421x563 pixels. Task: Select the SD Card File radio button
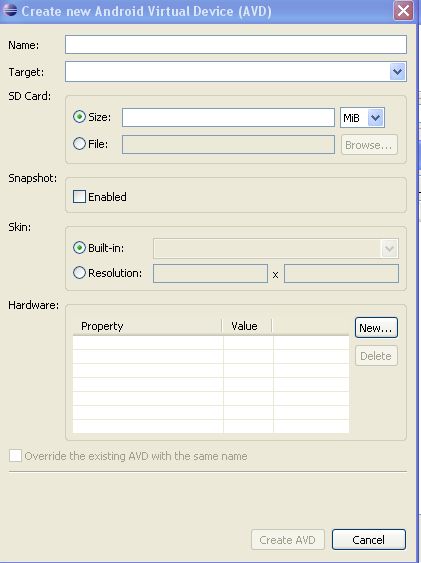(79, 144)
